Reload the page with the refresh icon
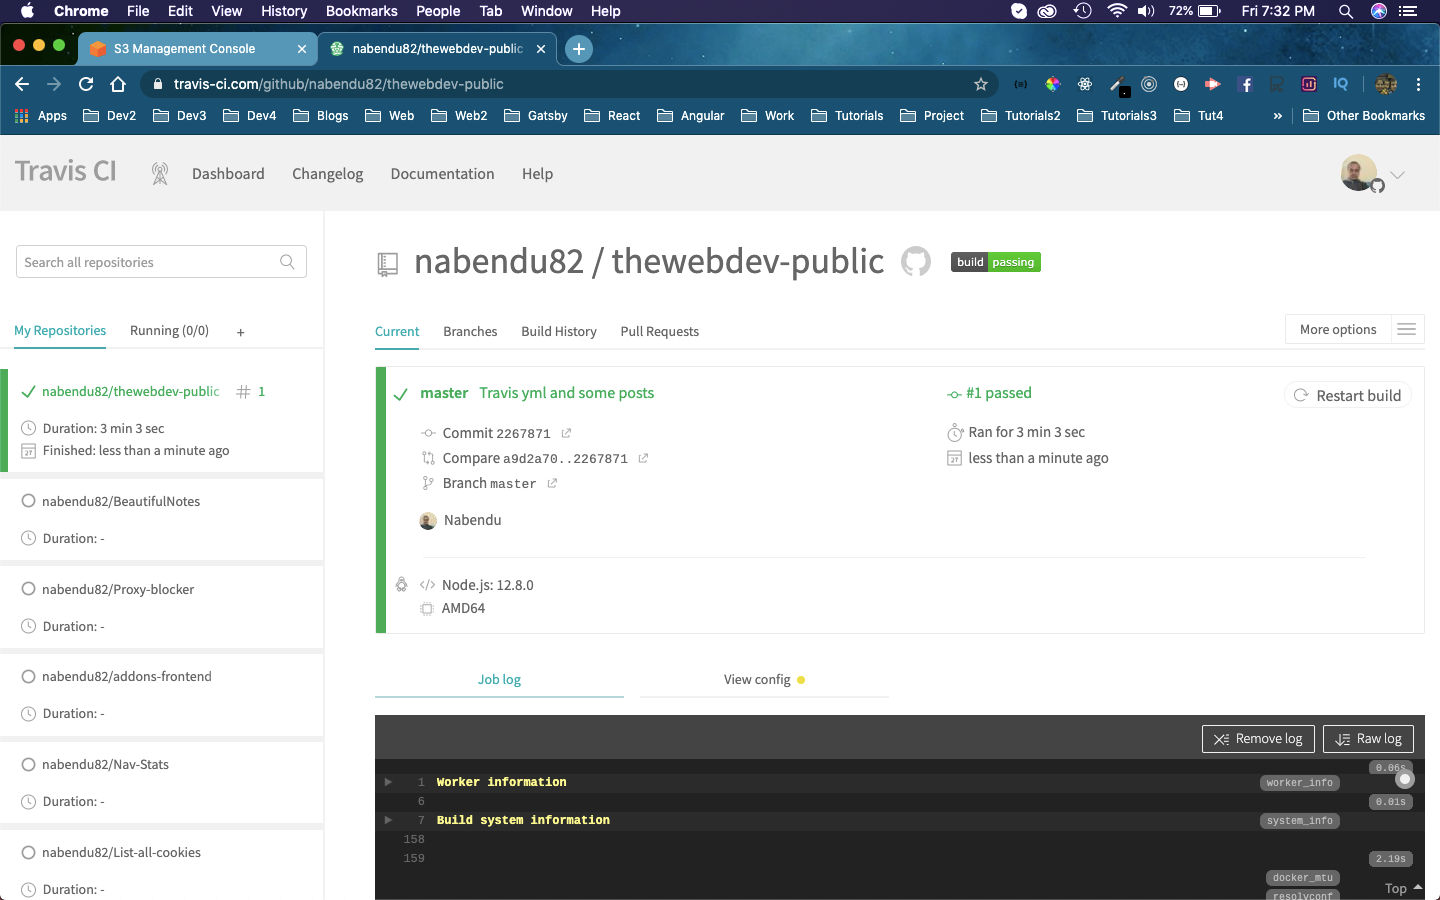 click(x=86, y=84)
